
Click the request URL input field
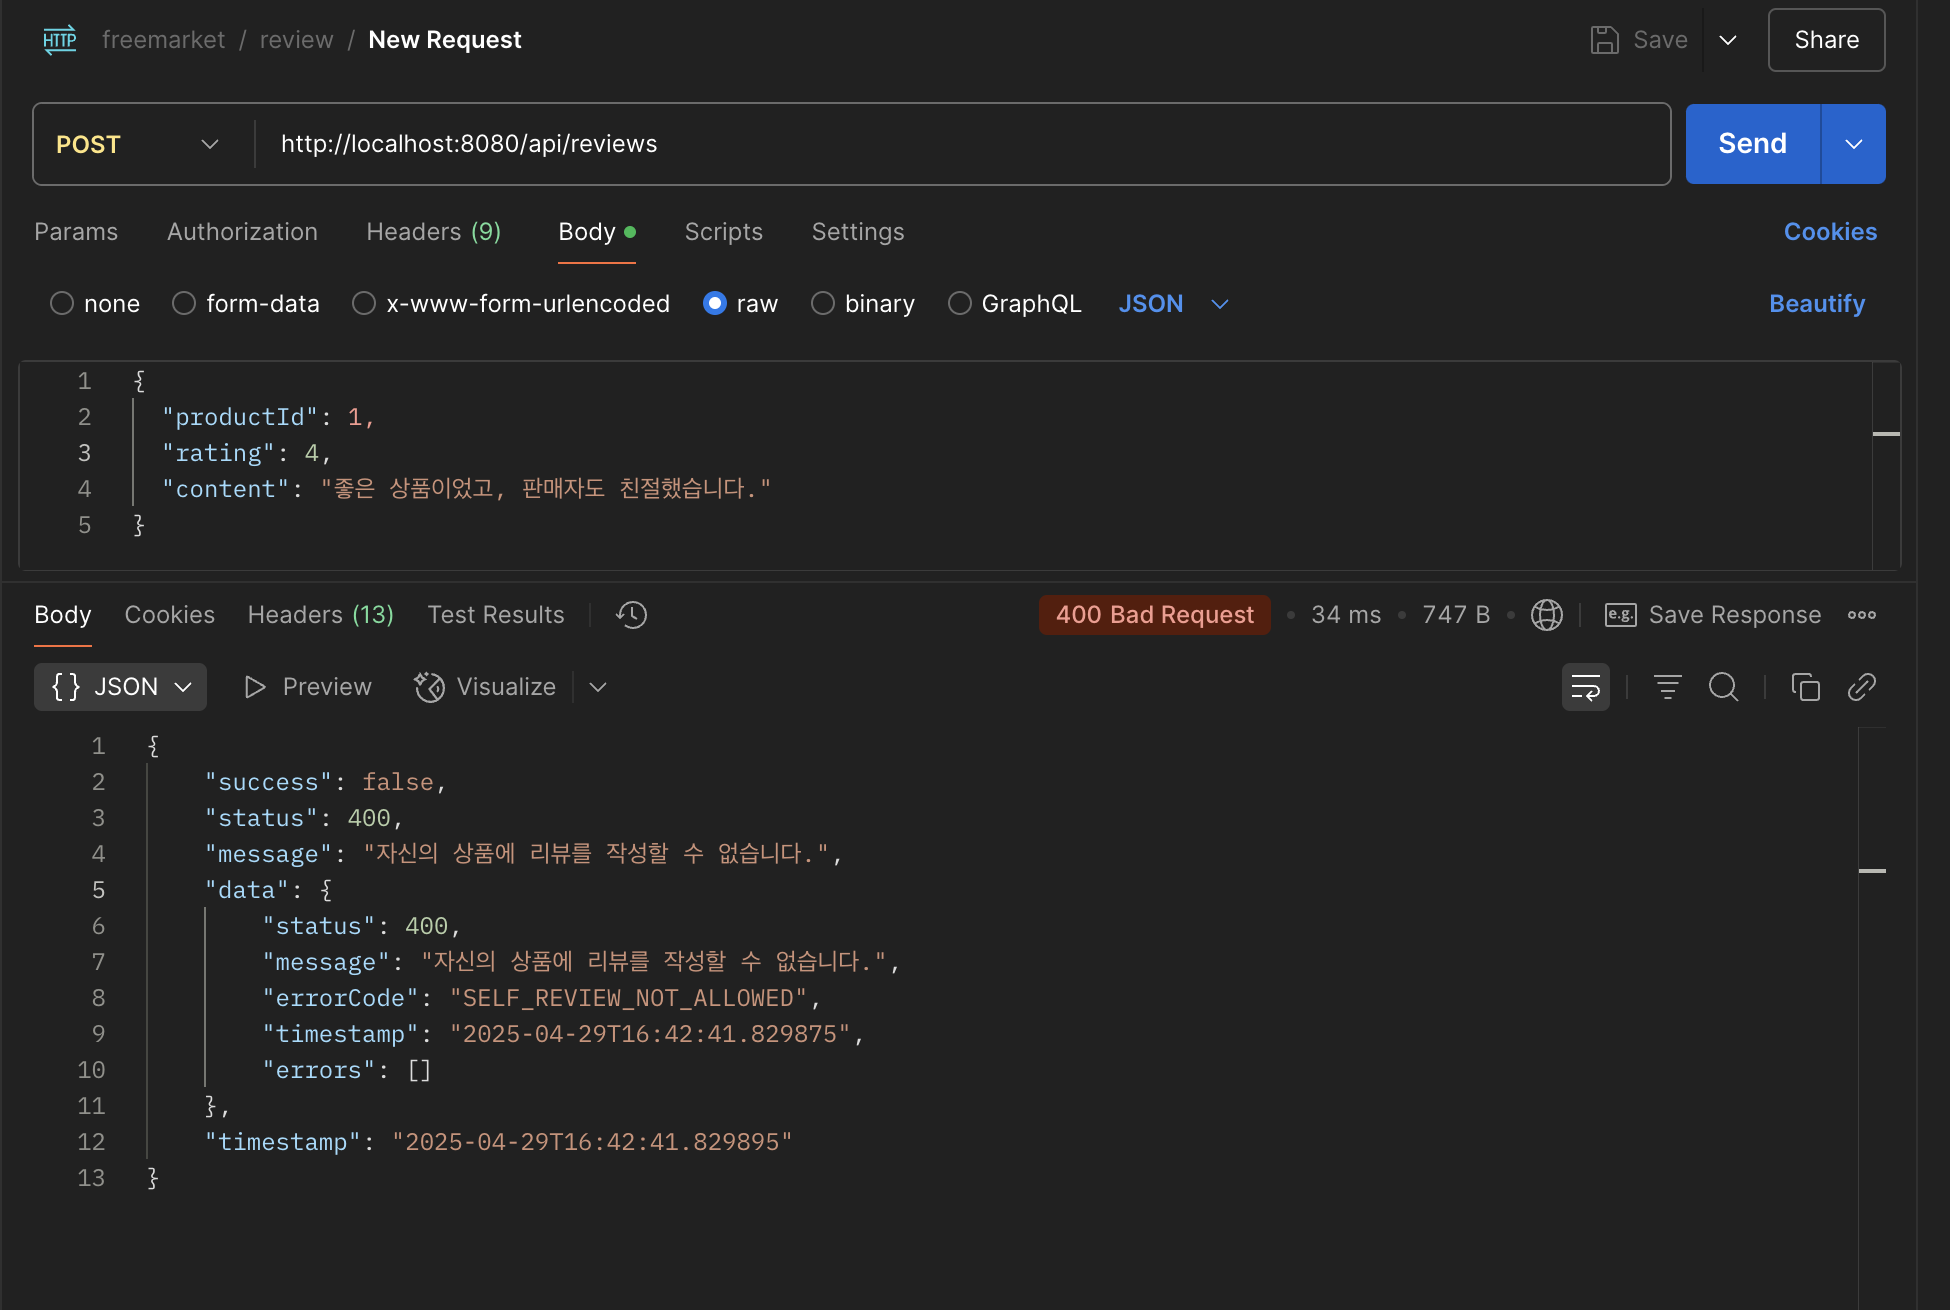(x=960, y=144)
